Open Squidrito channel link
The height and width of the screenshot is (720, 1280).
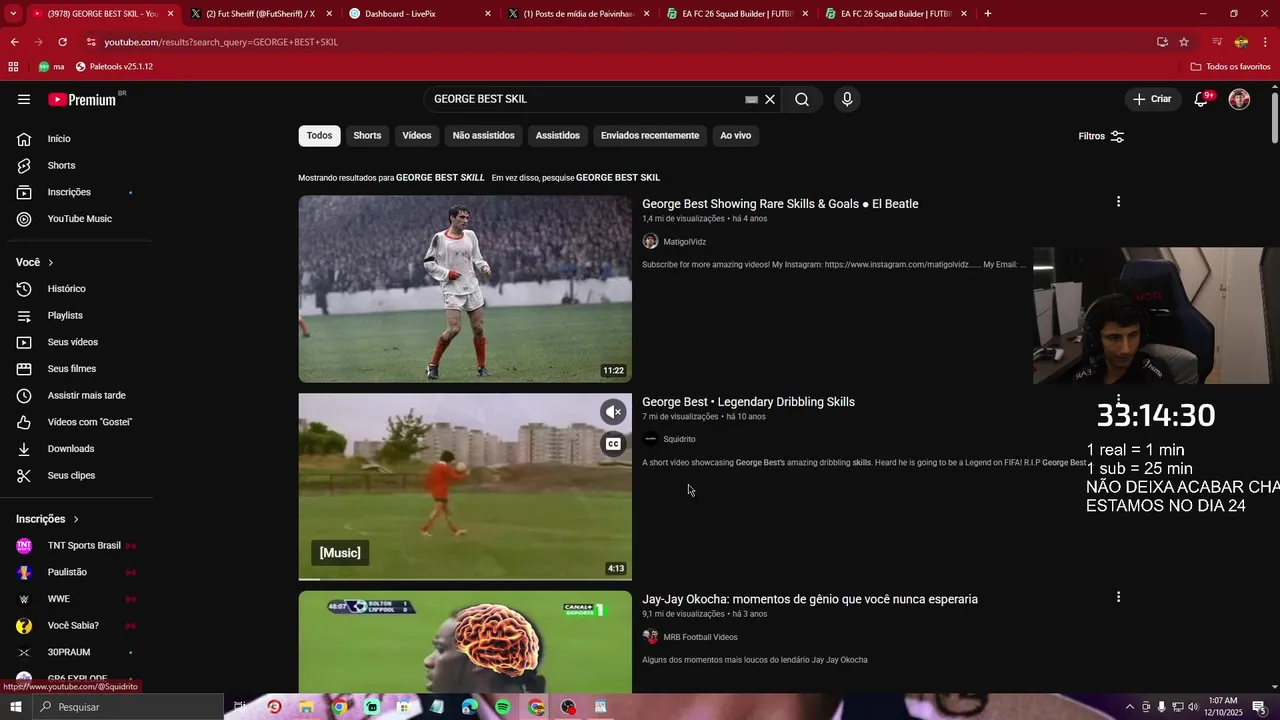(679, 439)
